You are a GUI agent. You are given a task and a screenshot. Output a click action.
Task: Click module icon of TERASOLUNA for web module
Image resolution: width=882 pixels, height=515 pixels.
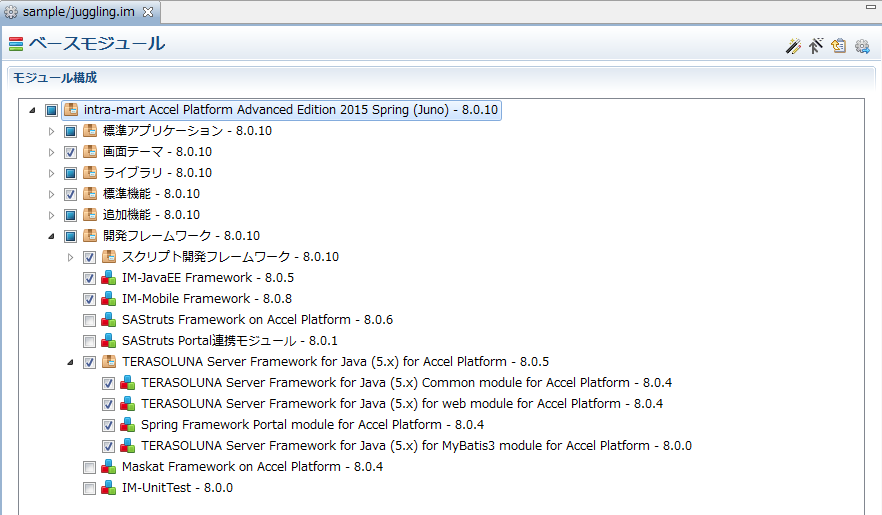[128, 404]
